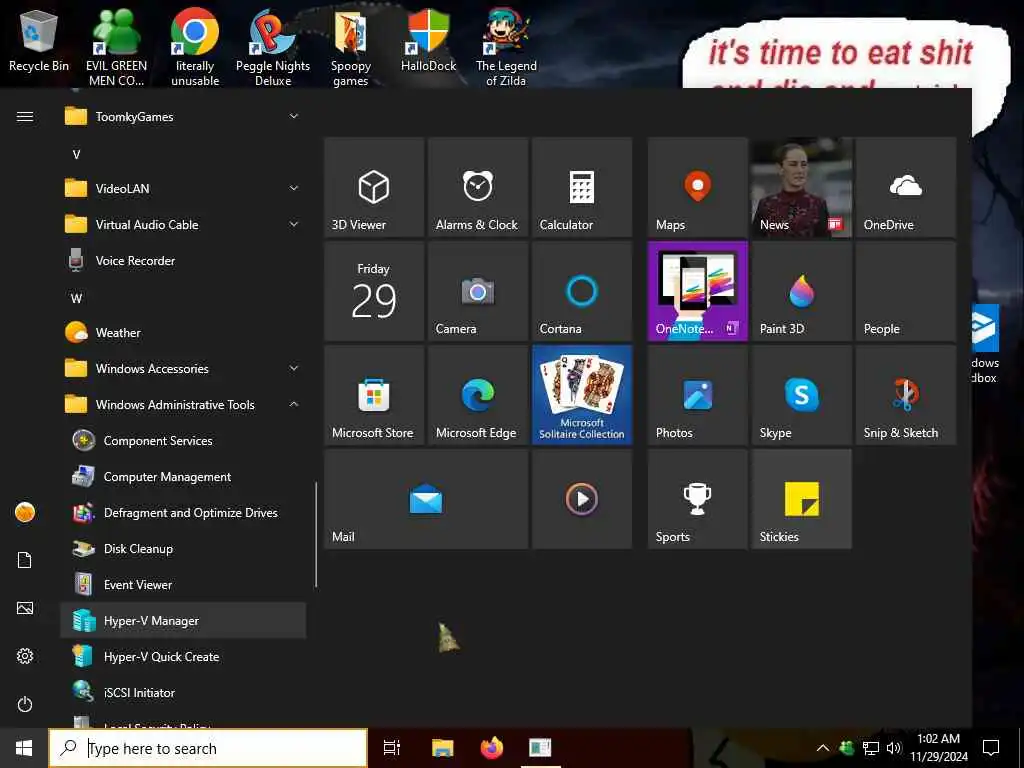Image resolution: width=1024 pixels, height=768 pixels.
Task: Select the Recycle Bin desktop icon
Action: coord(39,42)
